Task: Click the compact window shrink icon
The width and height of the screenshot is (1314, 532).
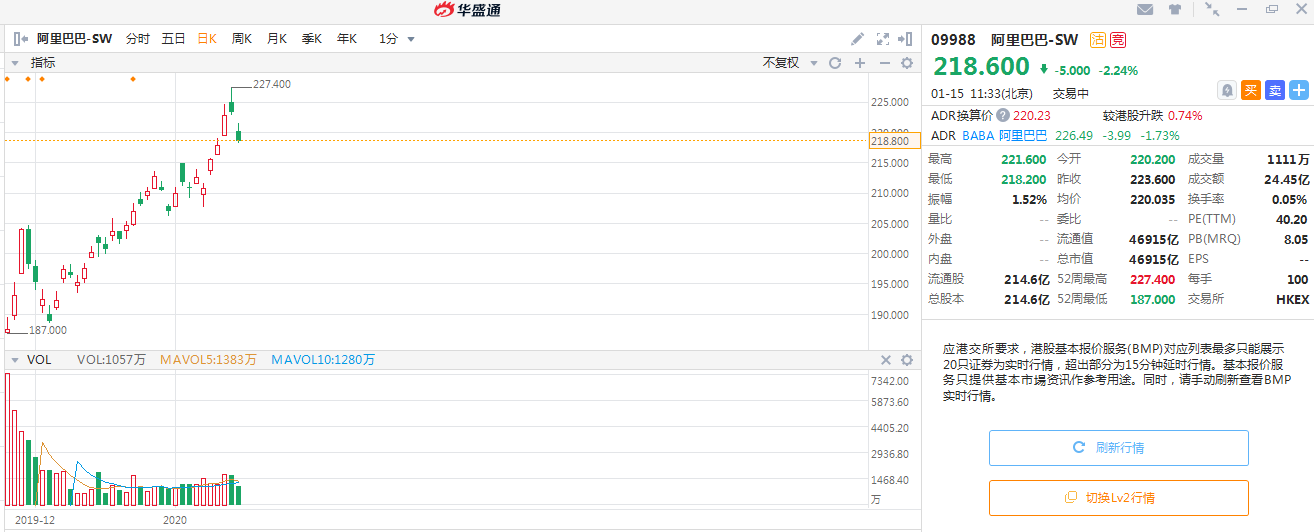Action: (1213, 9)
